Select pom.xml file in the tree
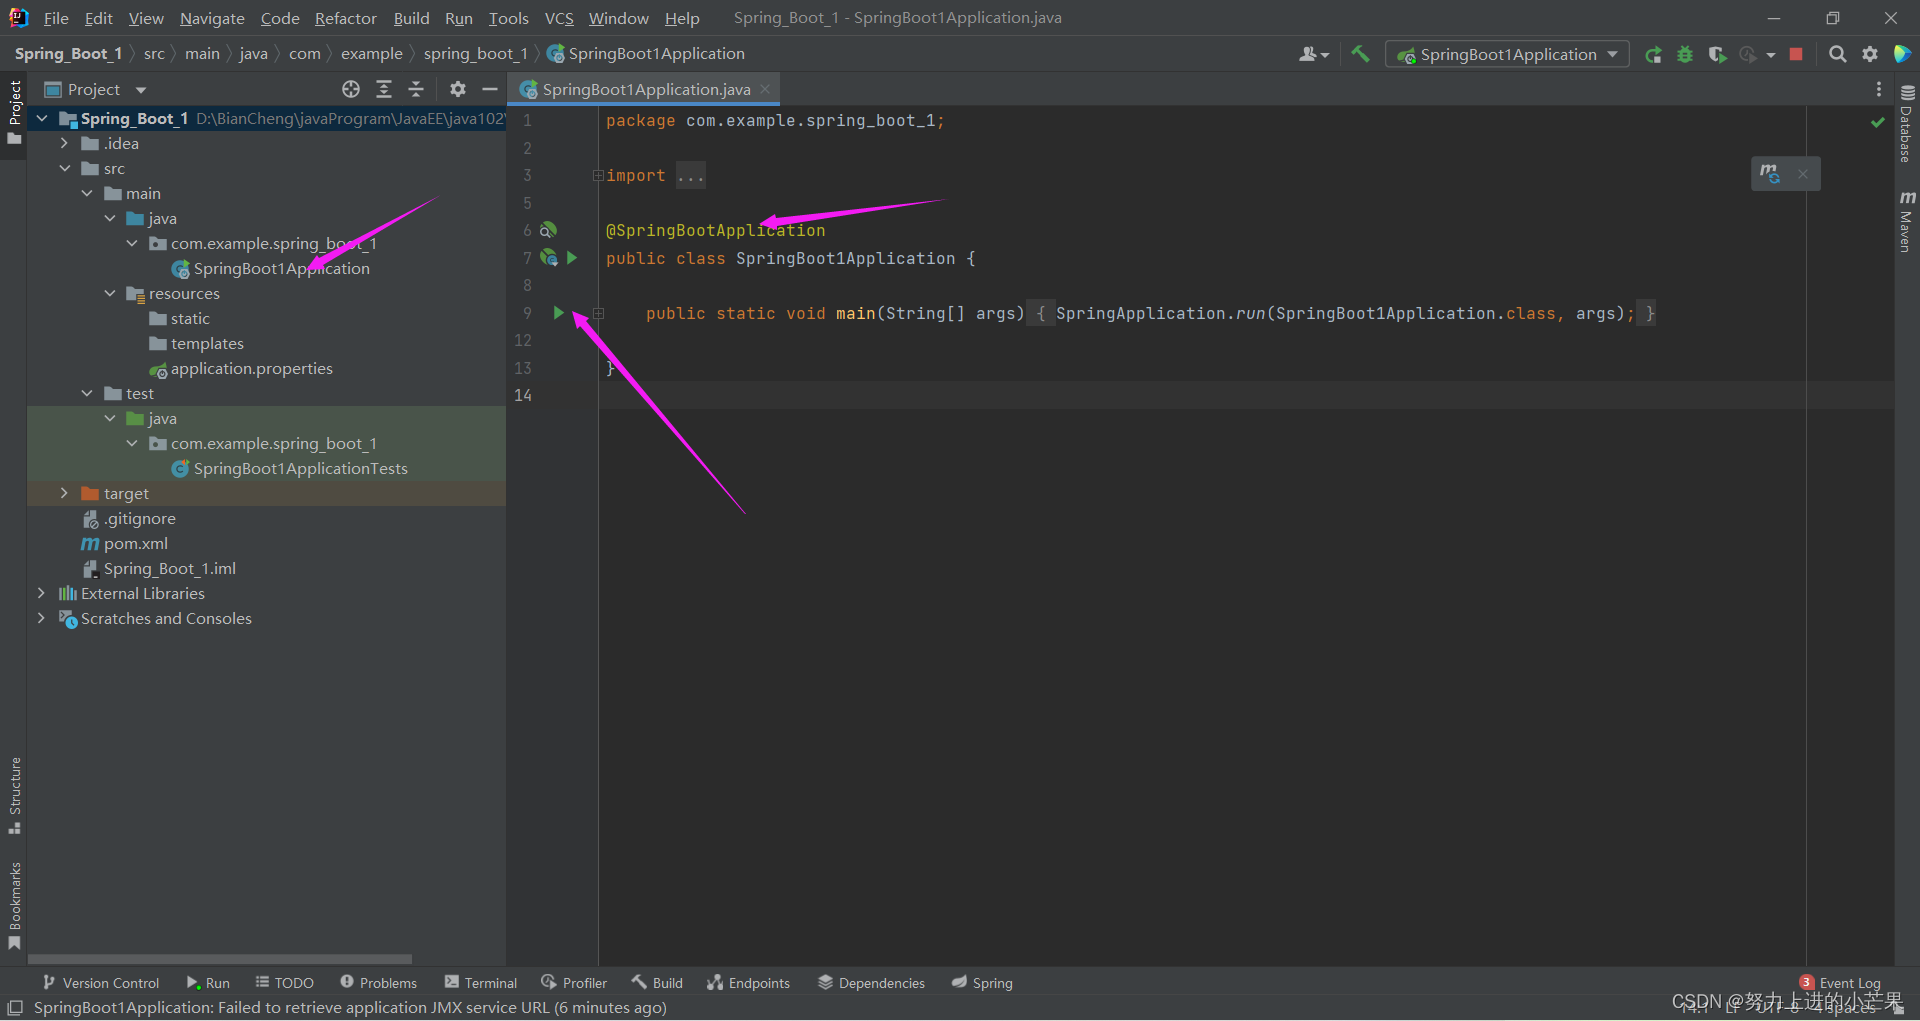The image size is (1920, 1021). 135,544
